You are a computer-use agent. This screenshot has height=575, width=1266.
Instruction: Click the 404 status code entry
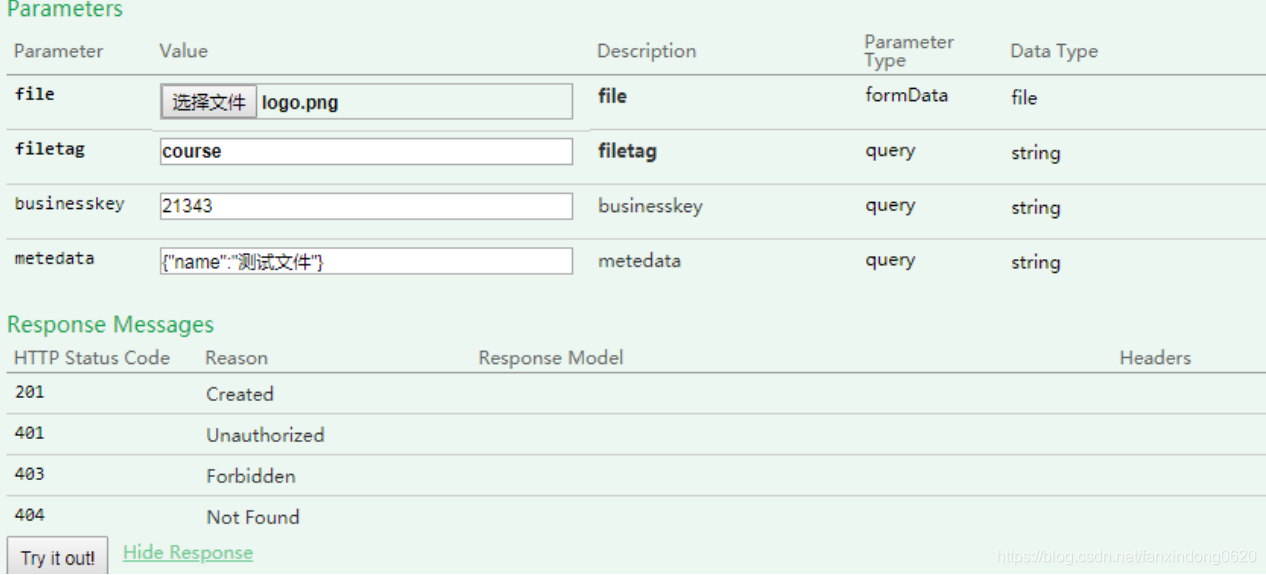point(30,515)
